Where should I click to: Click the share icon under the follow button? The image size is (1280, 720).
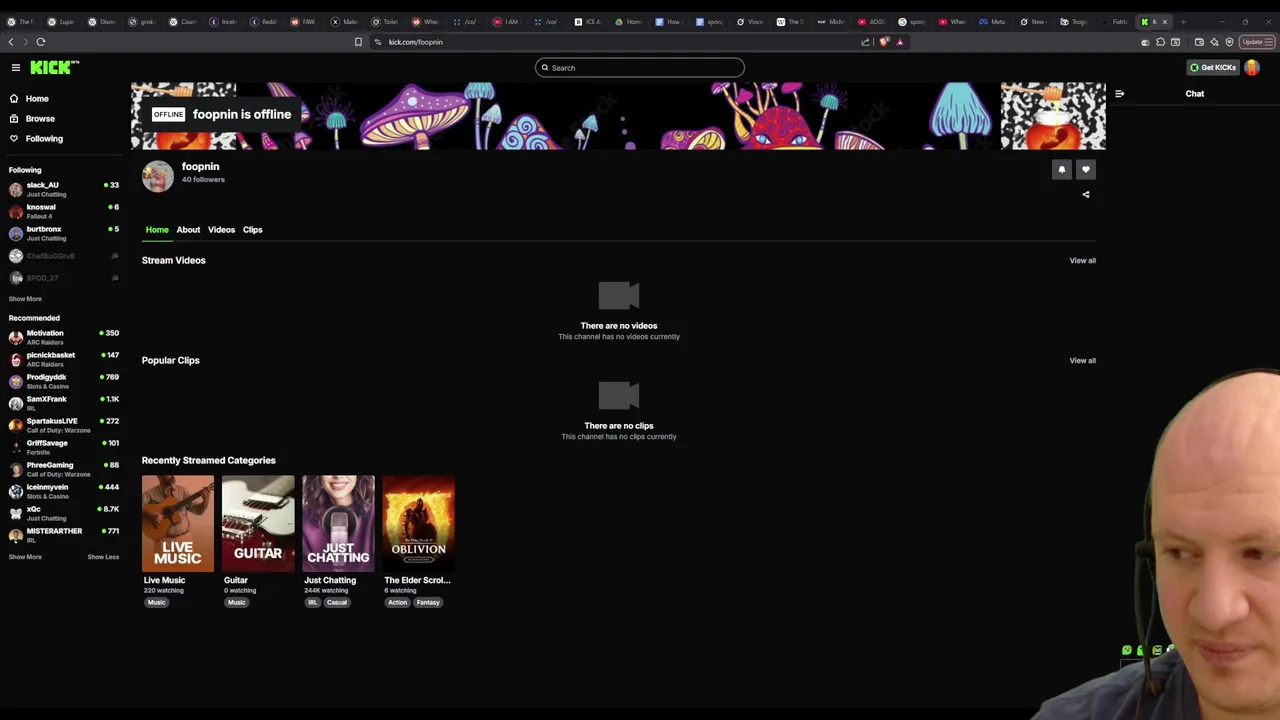click(1086, 195)
